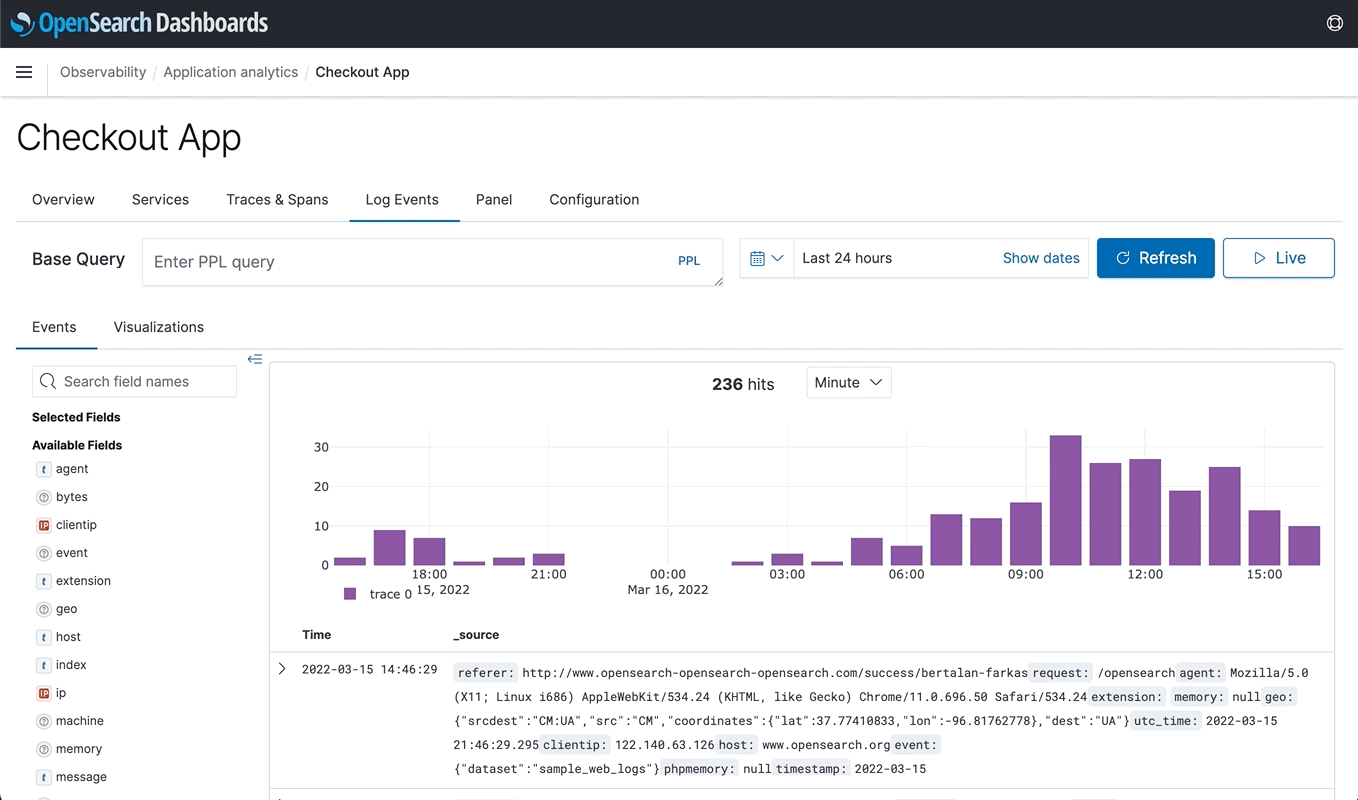Open the navigation hamburger menu

tap(24, 71)
